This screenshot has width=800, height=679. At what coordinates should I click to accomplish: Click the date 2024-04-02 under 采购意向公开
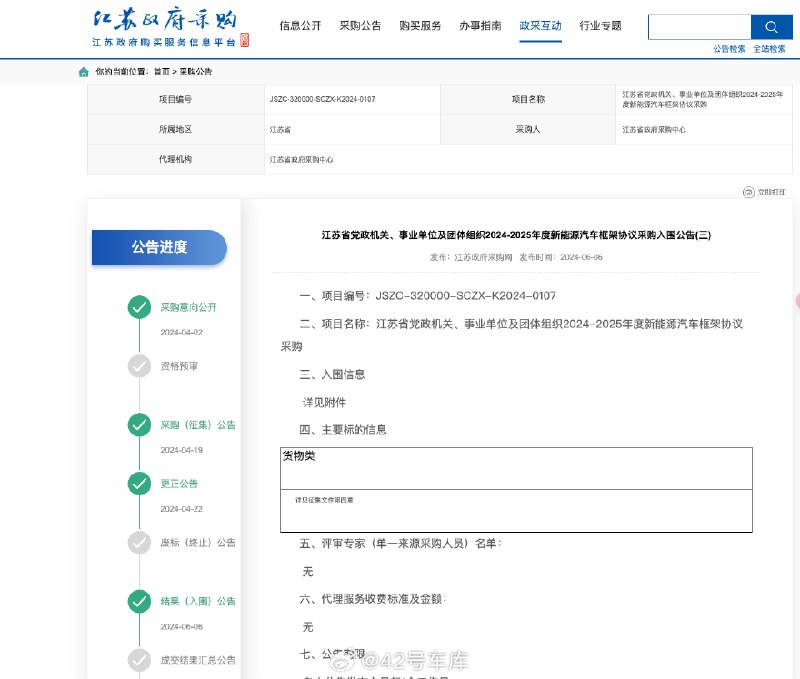pyautogui.click(x=182, y=333)
